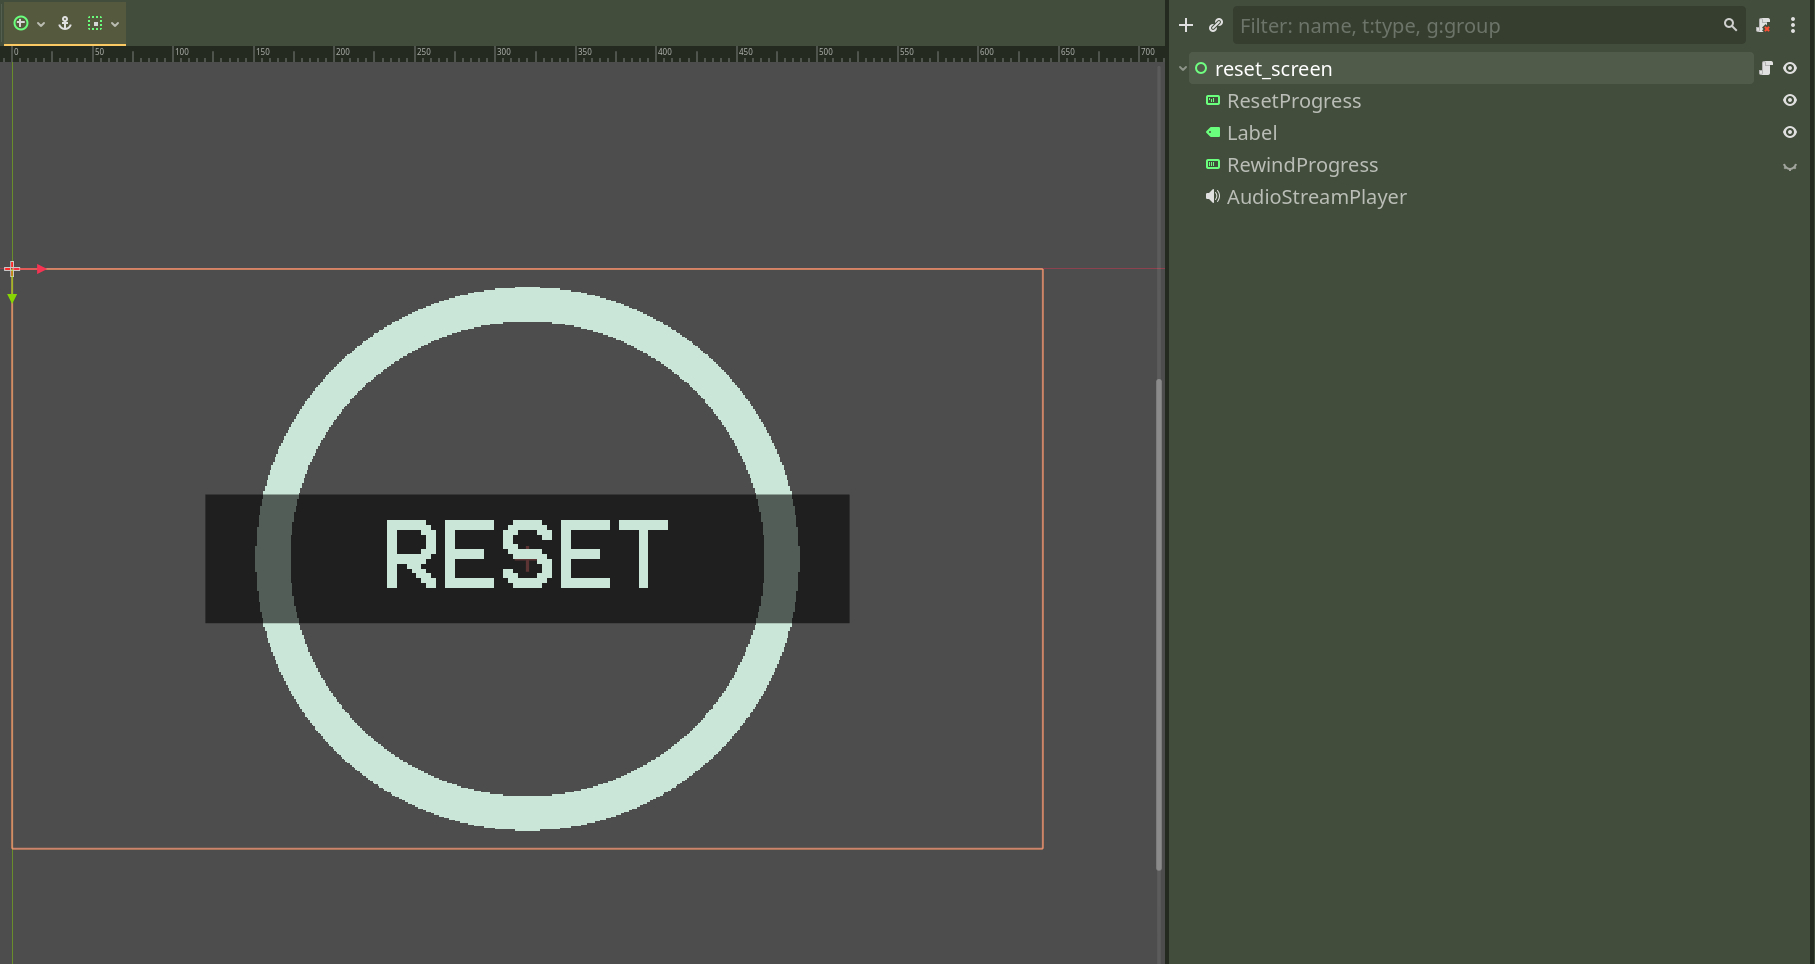Open the three-dot scene dock options menu
The image size is (1815, 964).
(1793, 25)
